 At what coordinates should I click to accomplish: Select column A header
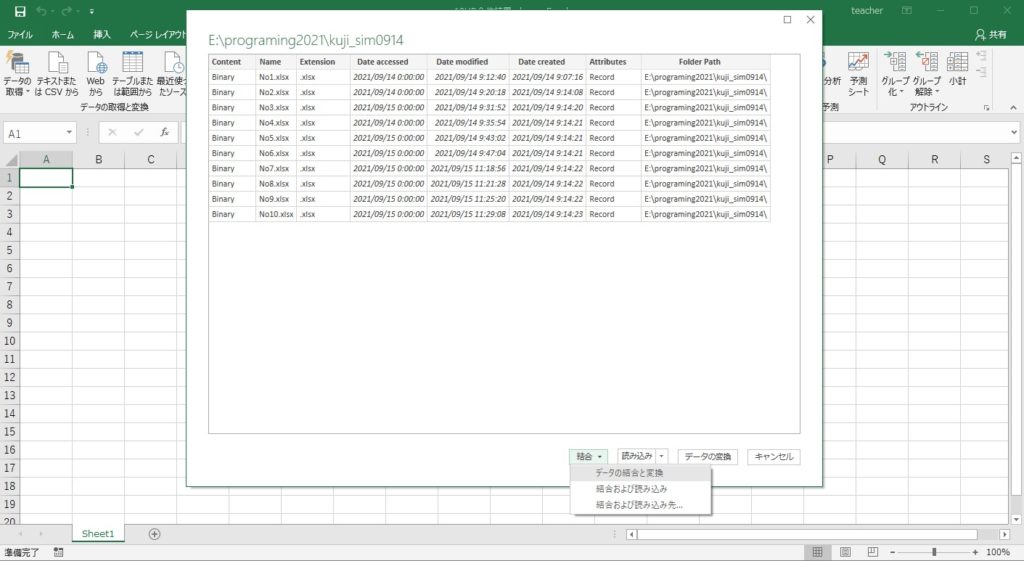click(46, 159)
